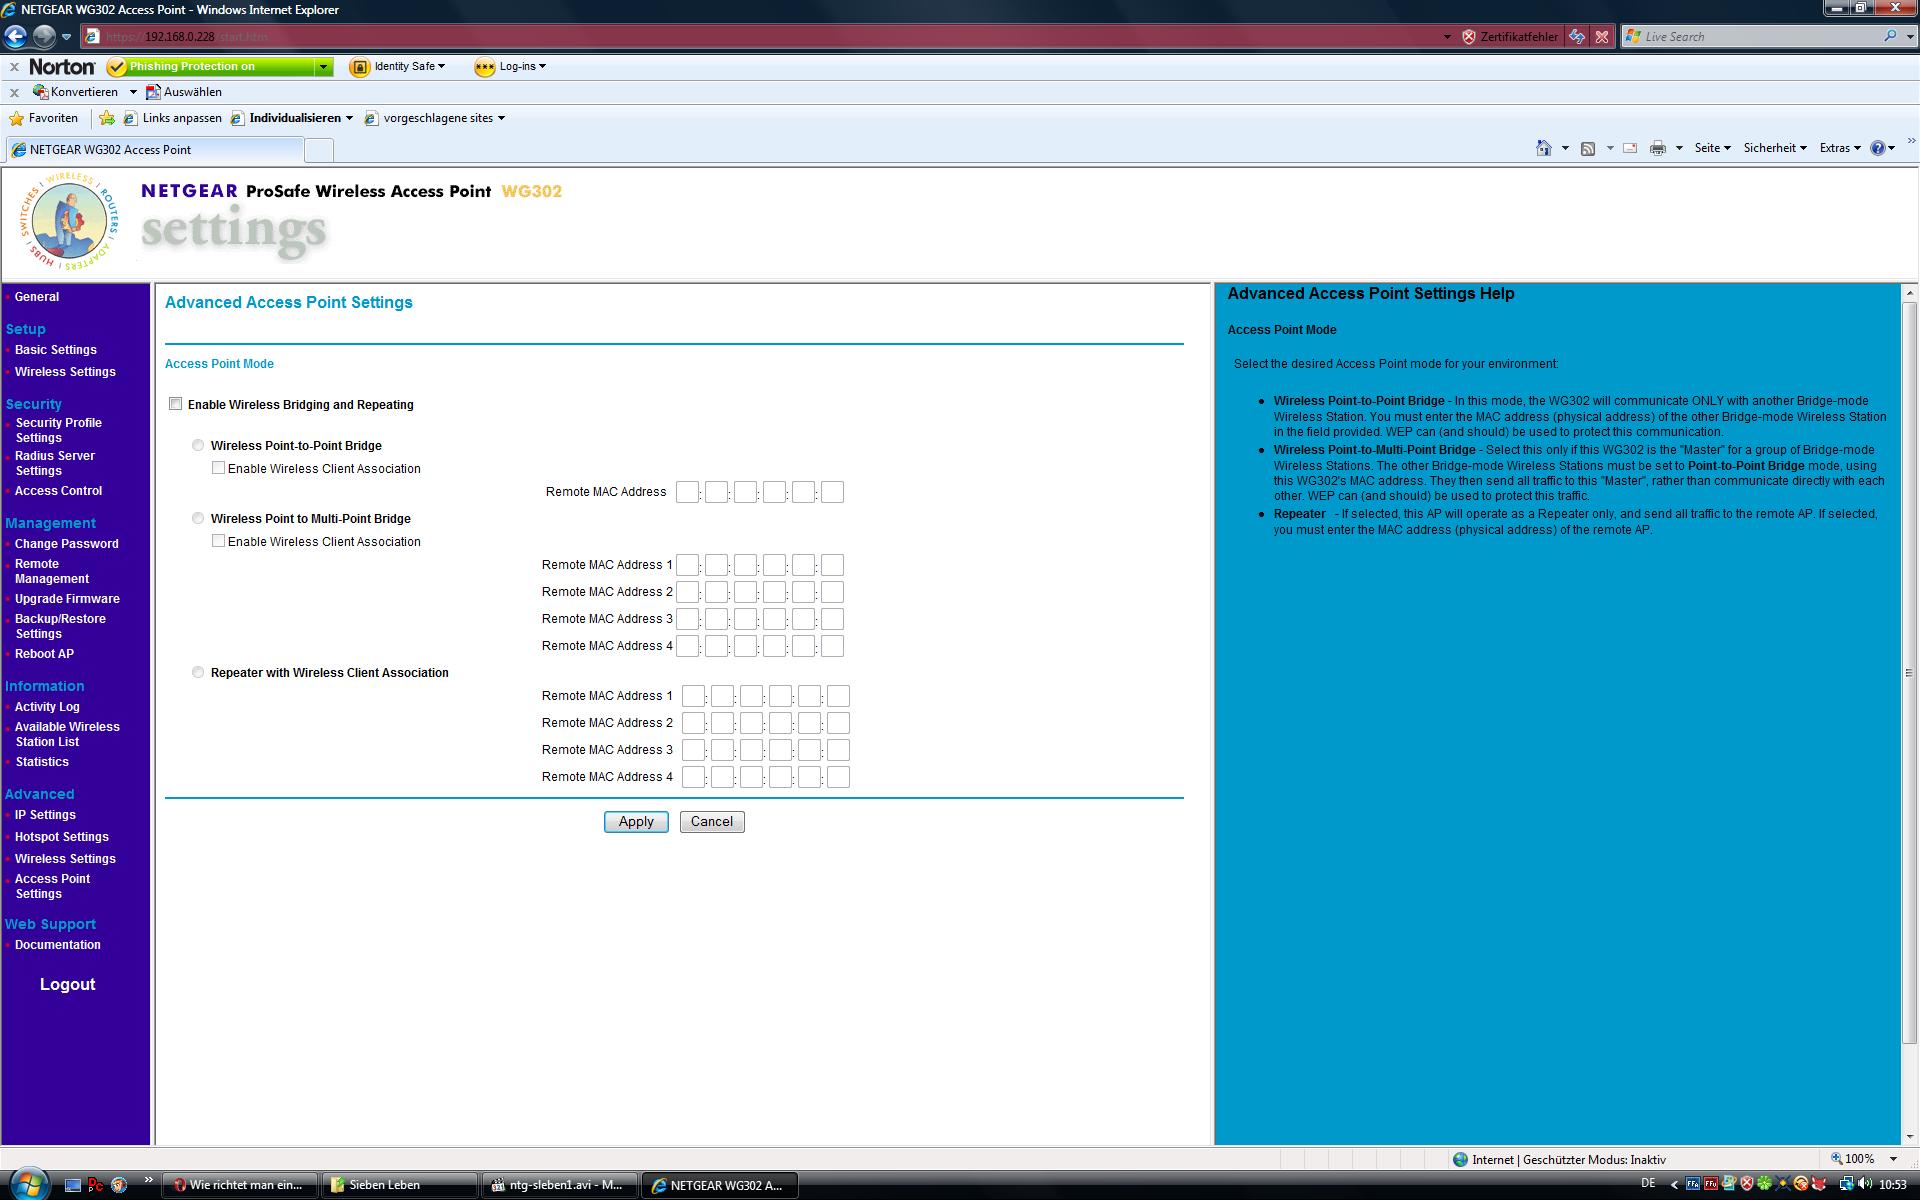Screen dimensions: 1920x1200
Task: Click first Remote MAC Address field under Point-to-Point
Action: pos(687,492)
